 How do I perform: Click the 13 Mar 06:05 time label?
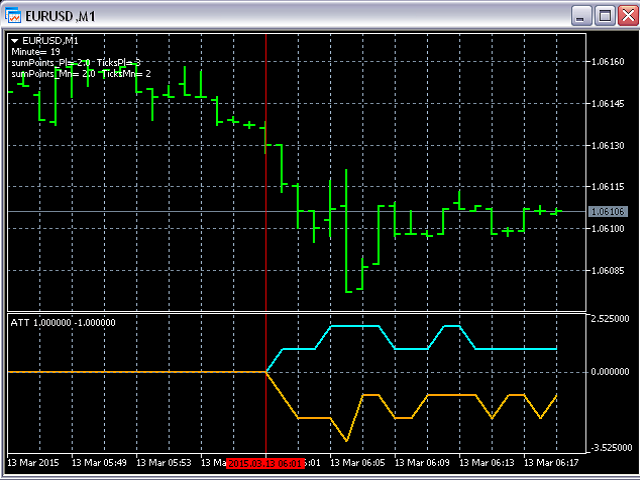367,463
